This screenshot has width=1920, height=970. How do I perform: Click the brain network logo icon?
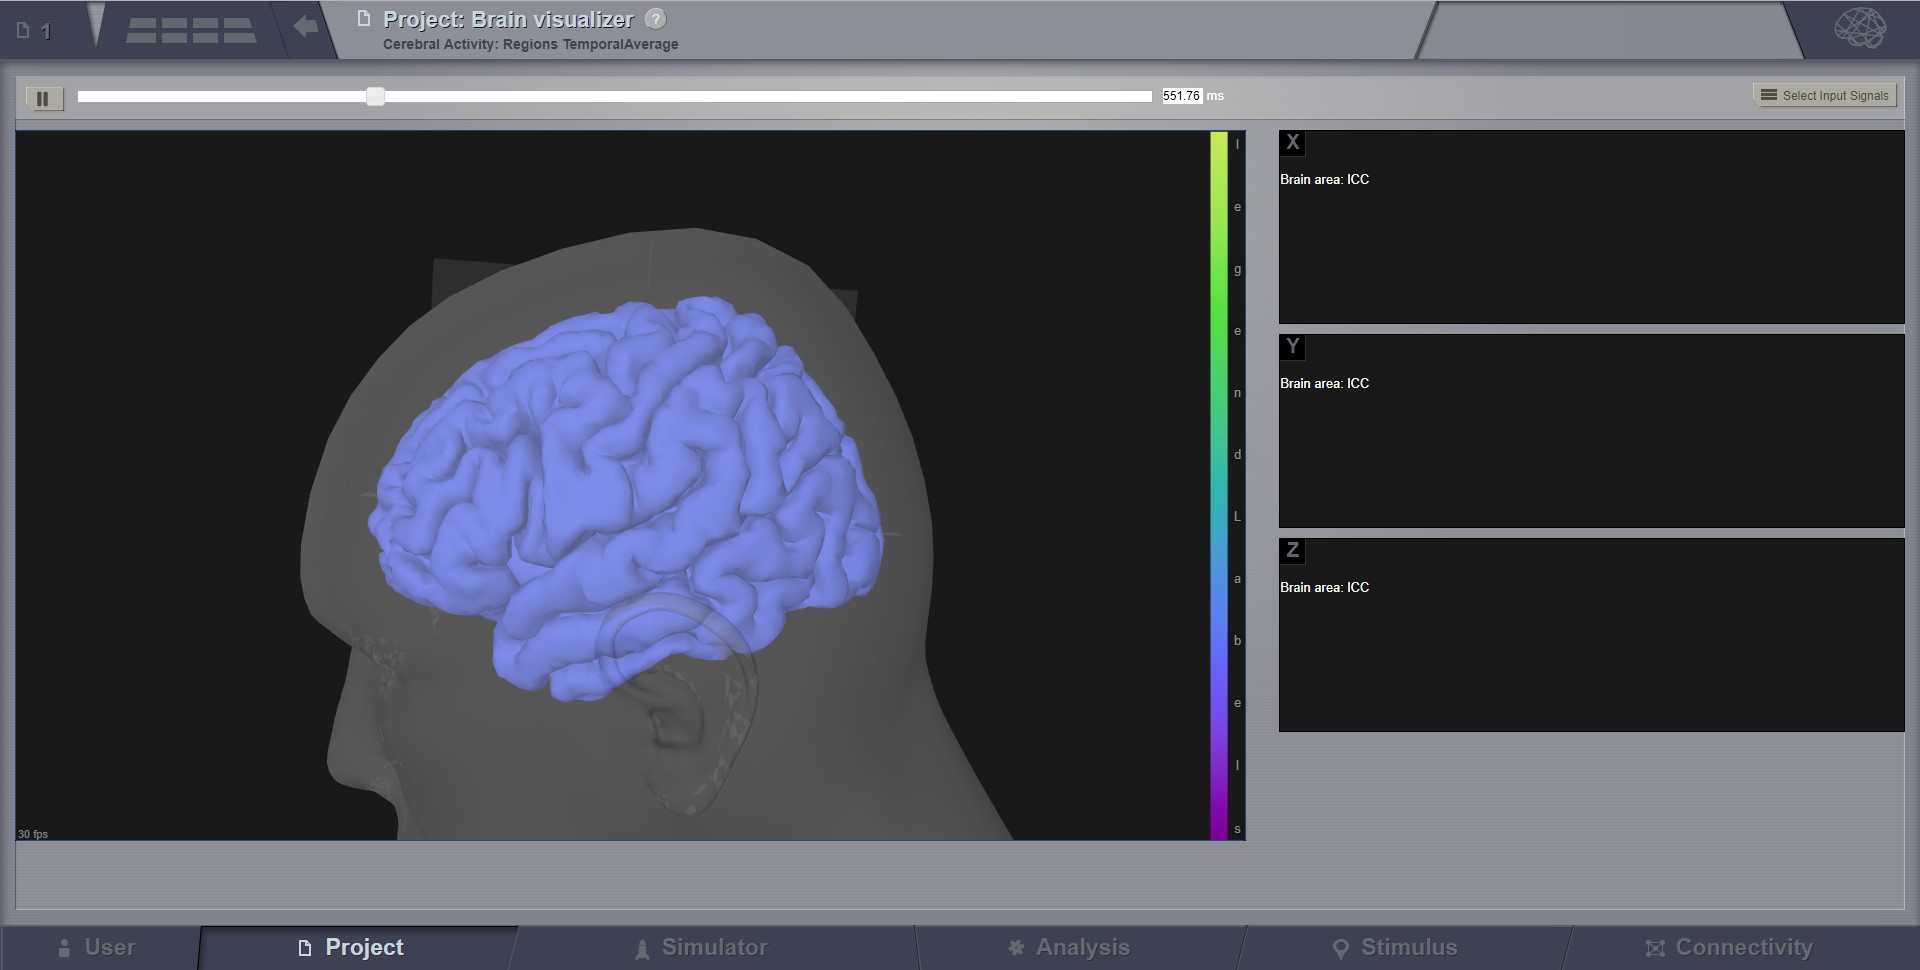point(1860,28)
